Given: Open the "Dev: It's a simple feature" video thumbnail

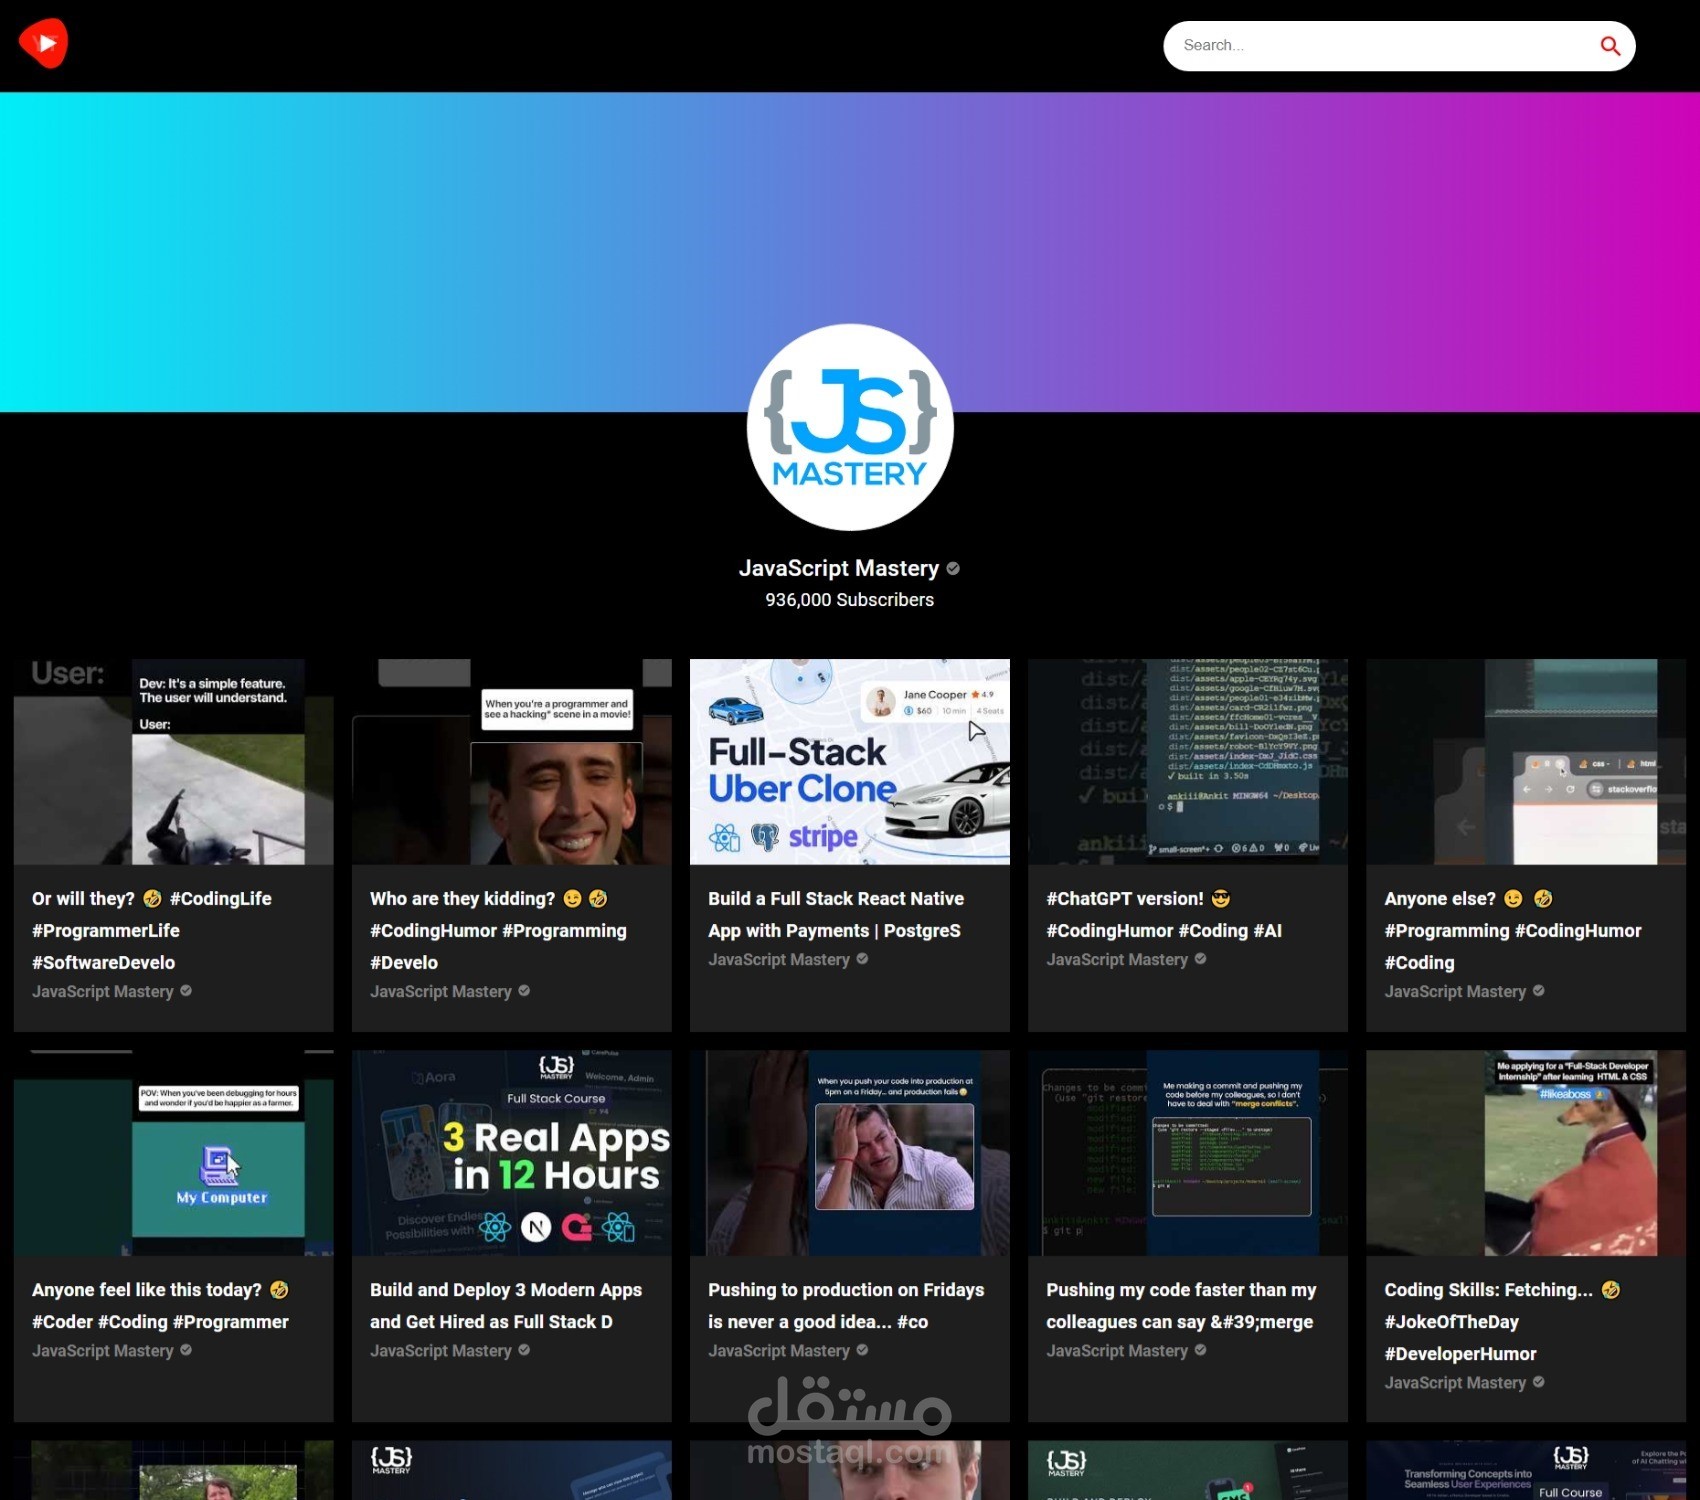Looking at the screenshot, I should [174, 762].
